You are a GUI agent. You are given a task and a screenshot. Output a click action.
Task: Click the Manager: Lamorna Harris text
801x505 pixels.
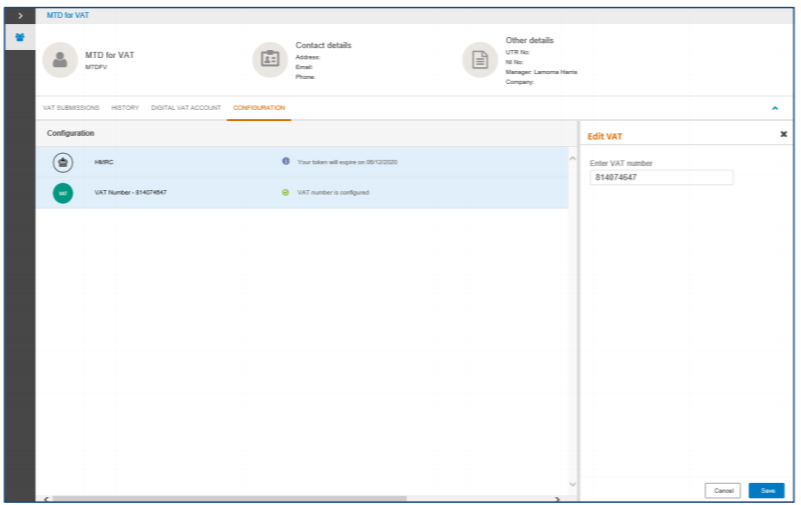pos(541,72)
